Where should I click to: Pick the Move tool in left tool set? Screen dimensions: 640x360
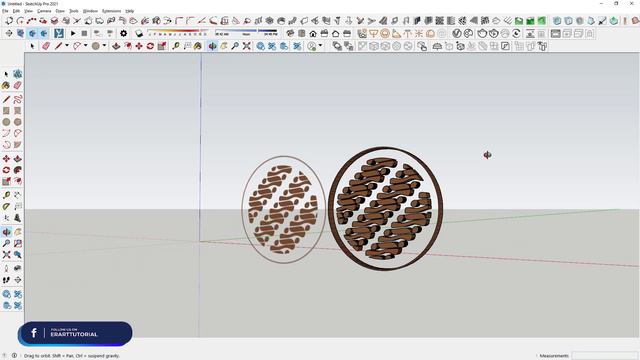(6, 158)
